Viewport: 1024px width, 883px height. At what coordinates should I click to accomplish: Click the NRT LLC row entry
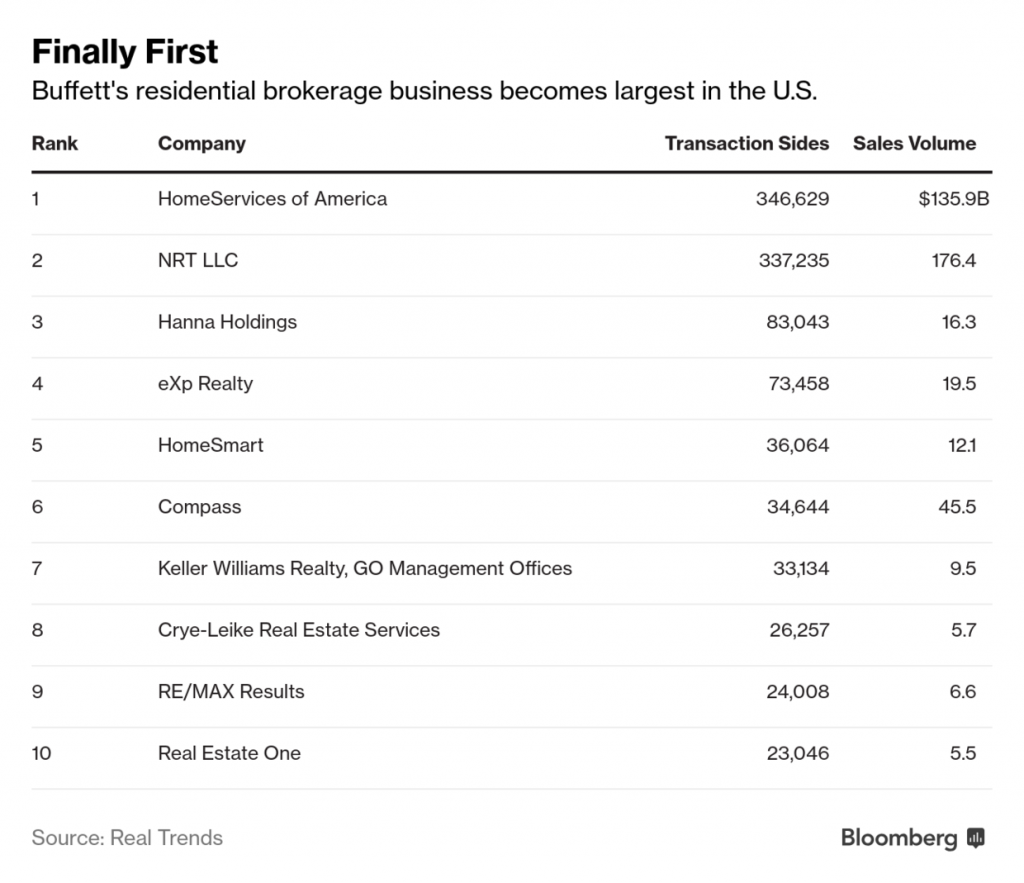coord(198,260)
